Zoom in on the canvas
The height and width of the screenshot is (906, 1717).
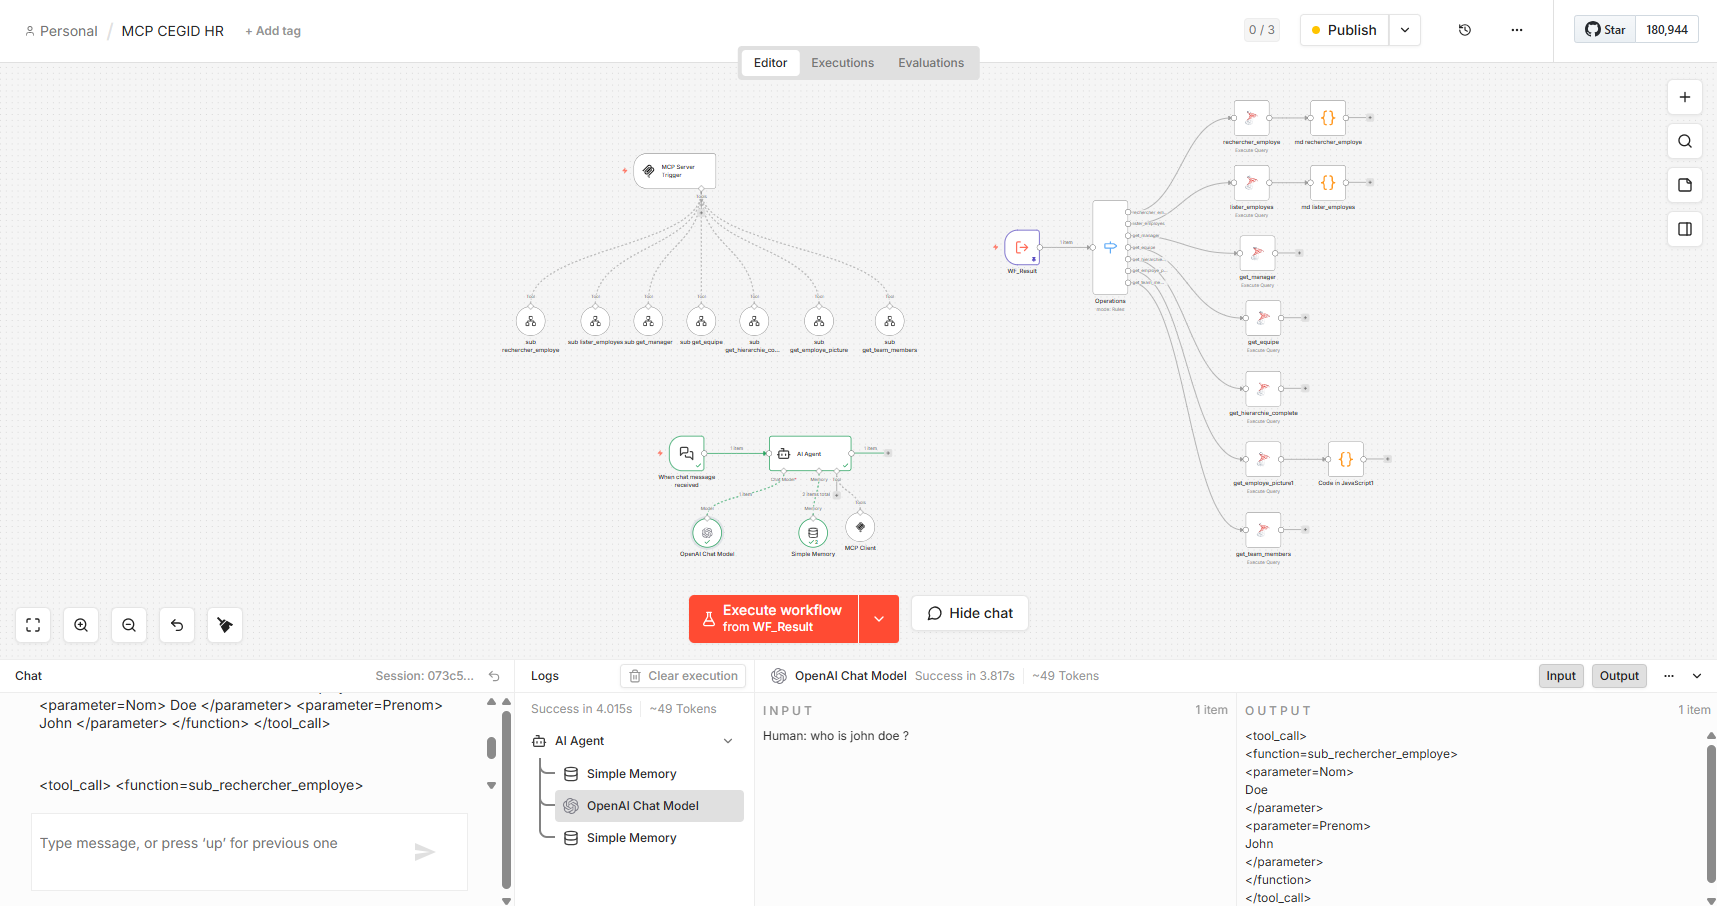[x=81, y=625]
